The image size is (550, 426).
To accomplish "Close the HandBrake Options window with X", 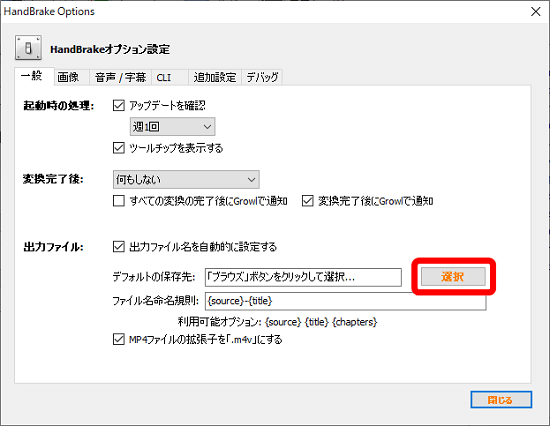I will [535, 12].
